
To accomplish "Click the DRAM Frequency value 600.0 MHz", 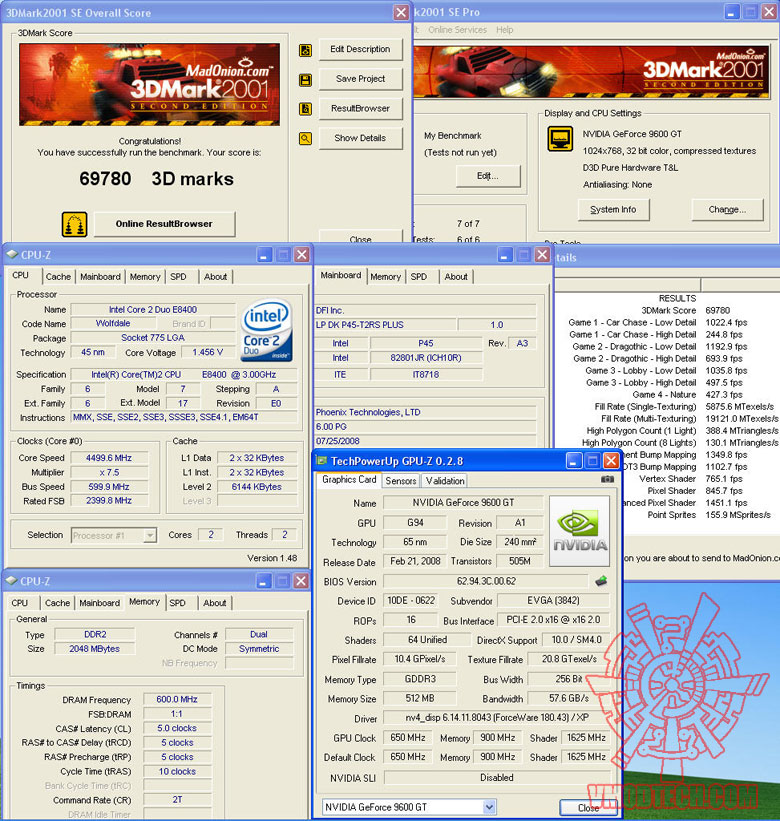I will [x=177, y=700].
